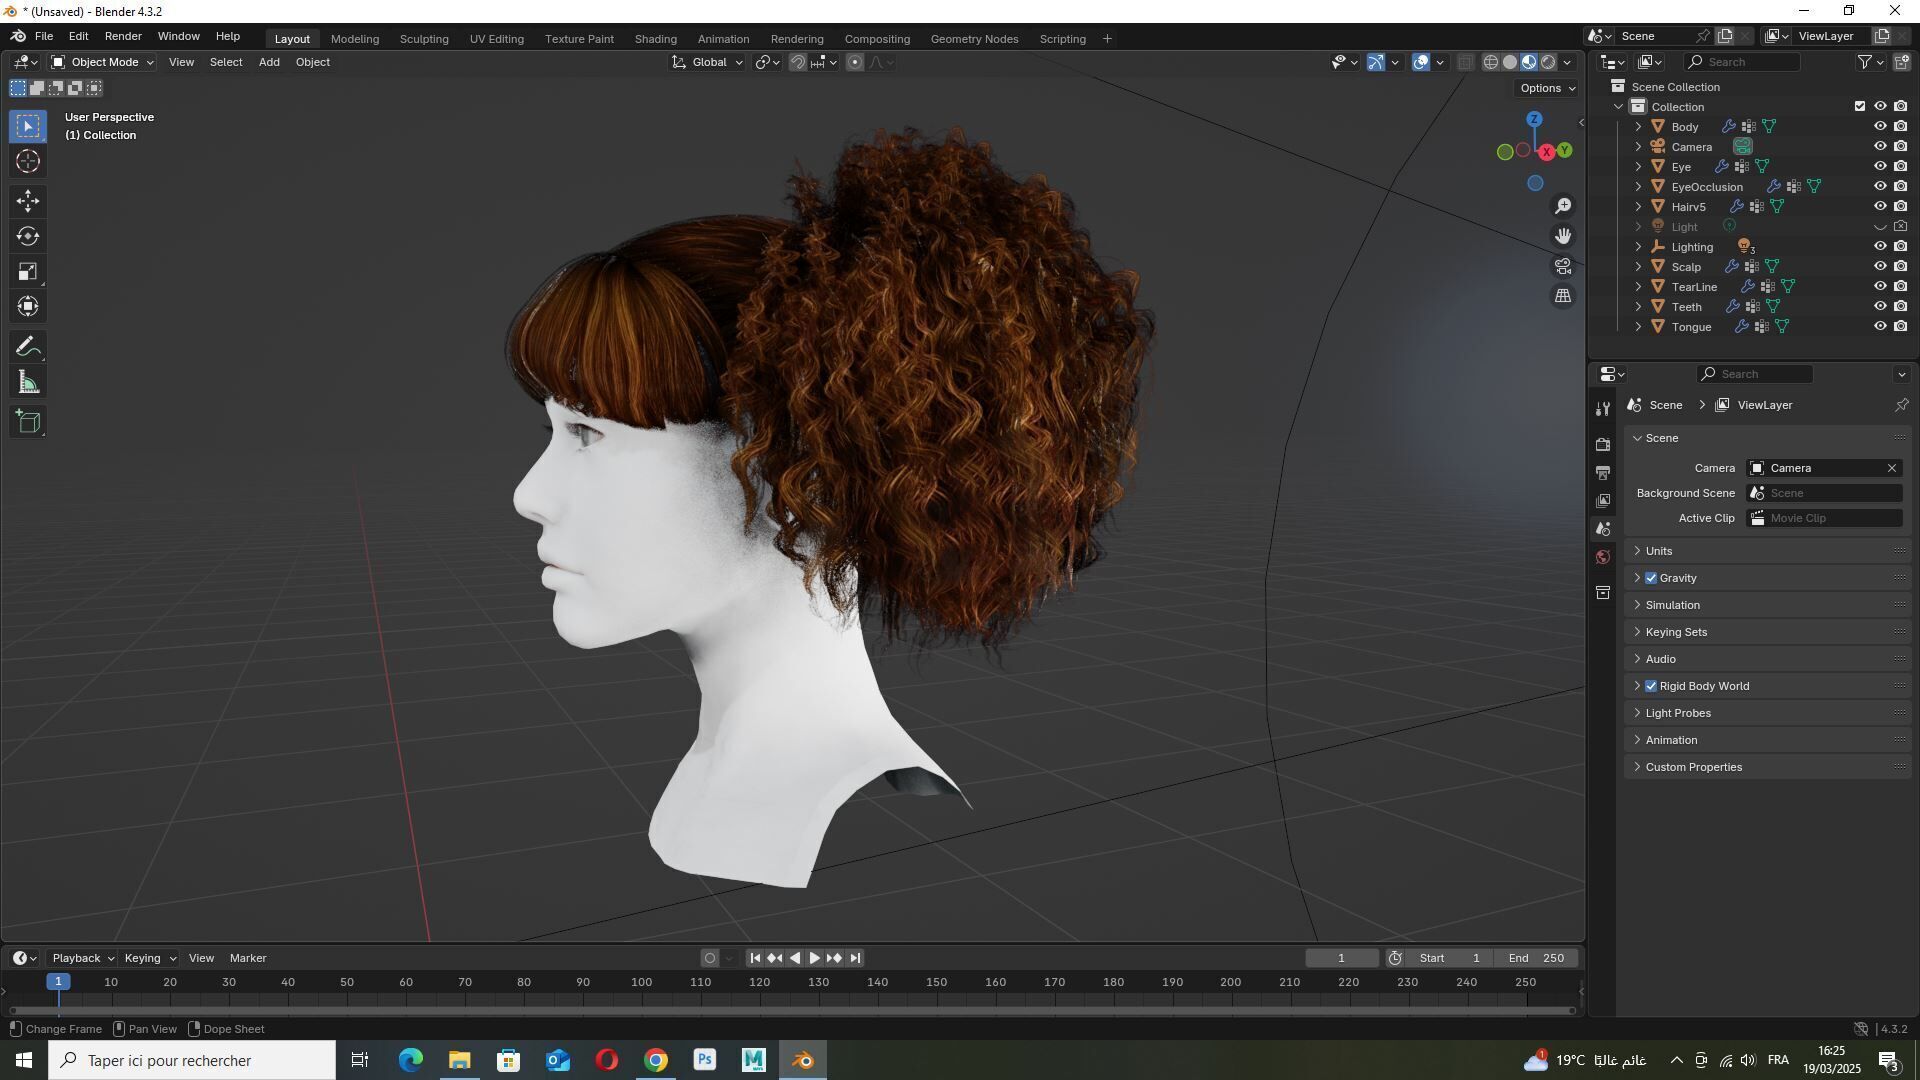Screen dimensions: 1920x1080
Task: Open the View Layer properties tab
Action: click(1603, 500)
